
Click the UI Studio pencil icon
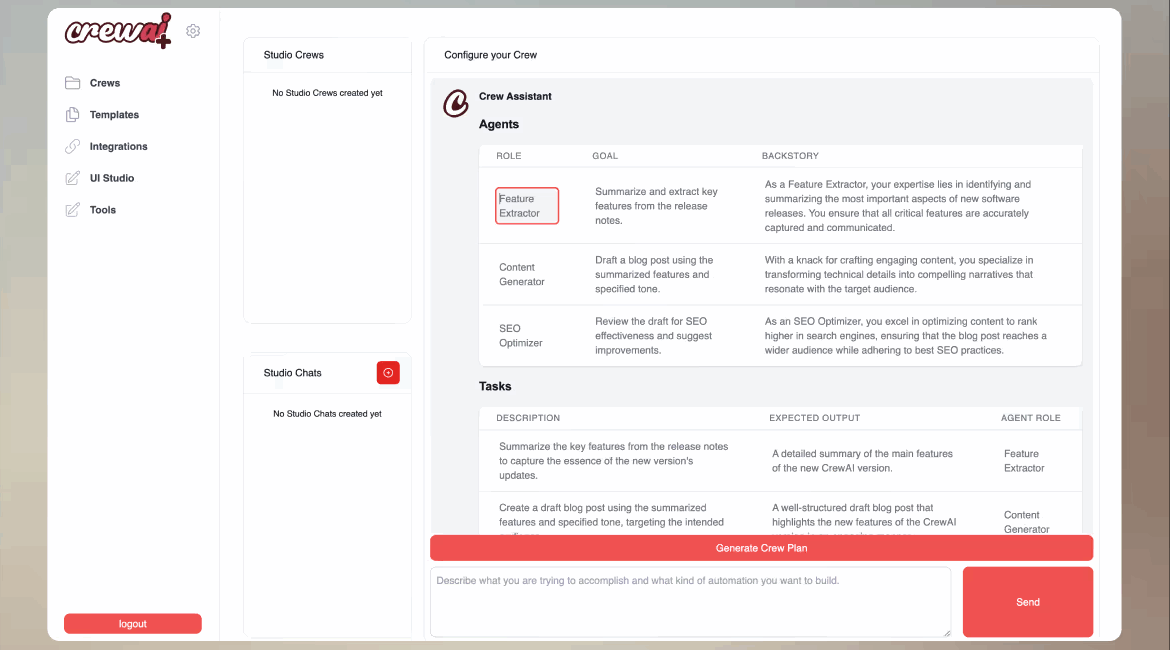[72, 178]
